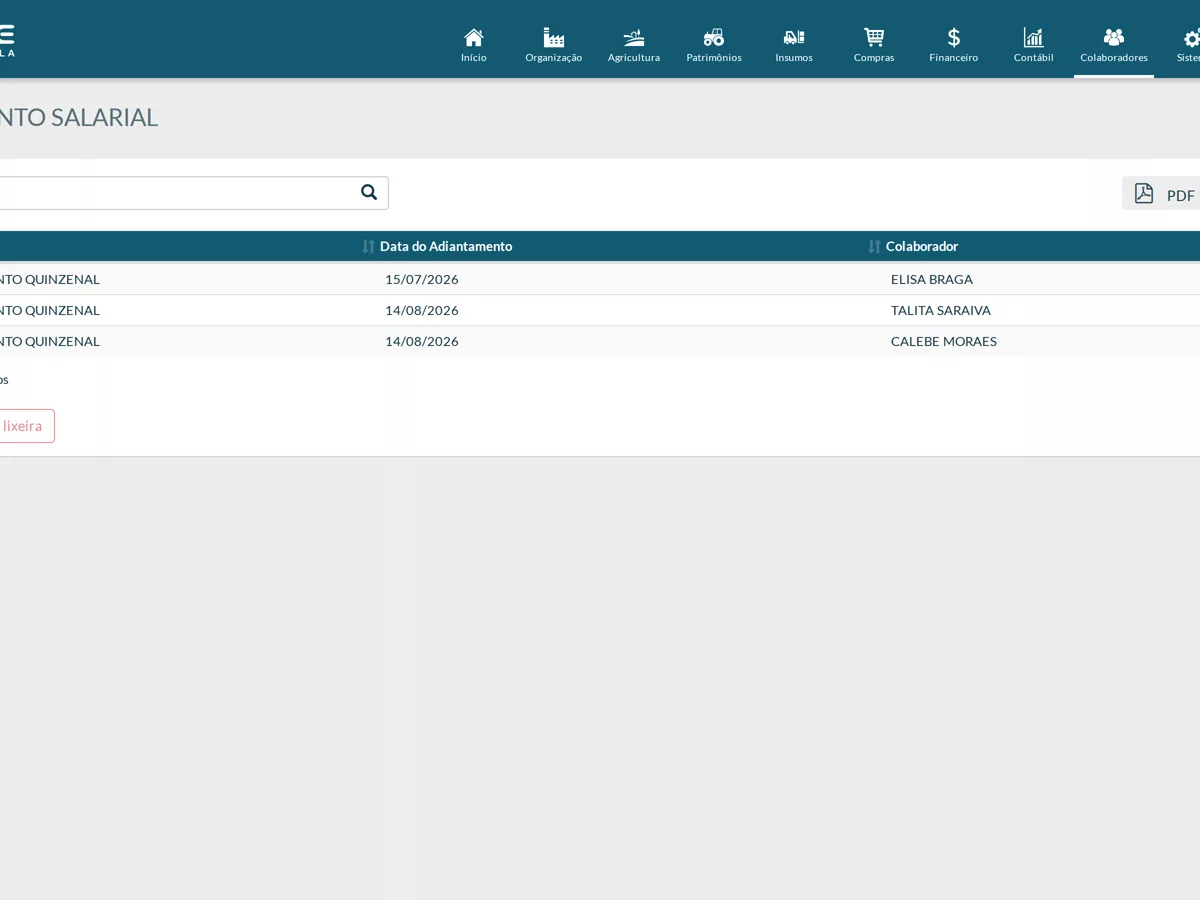
Task: Click the 14/08/2026 date for Talita Saraiva
Action: (422, 310)
